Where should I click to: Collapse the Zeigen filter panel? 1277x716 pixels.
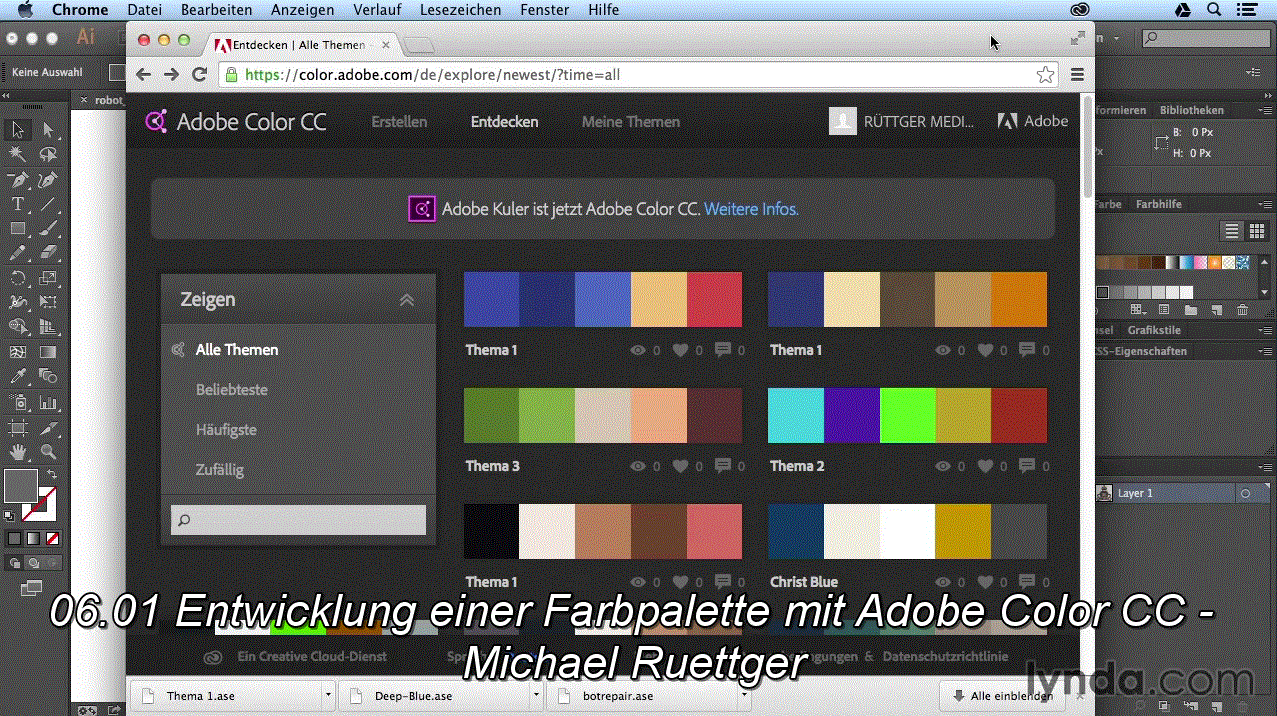coord(406,300)
